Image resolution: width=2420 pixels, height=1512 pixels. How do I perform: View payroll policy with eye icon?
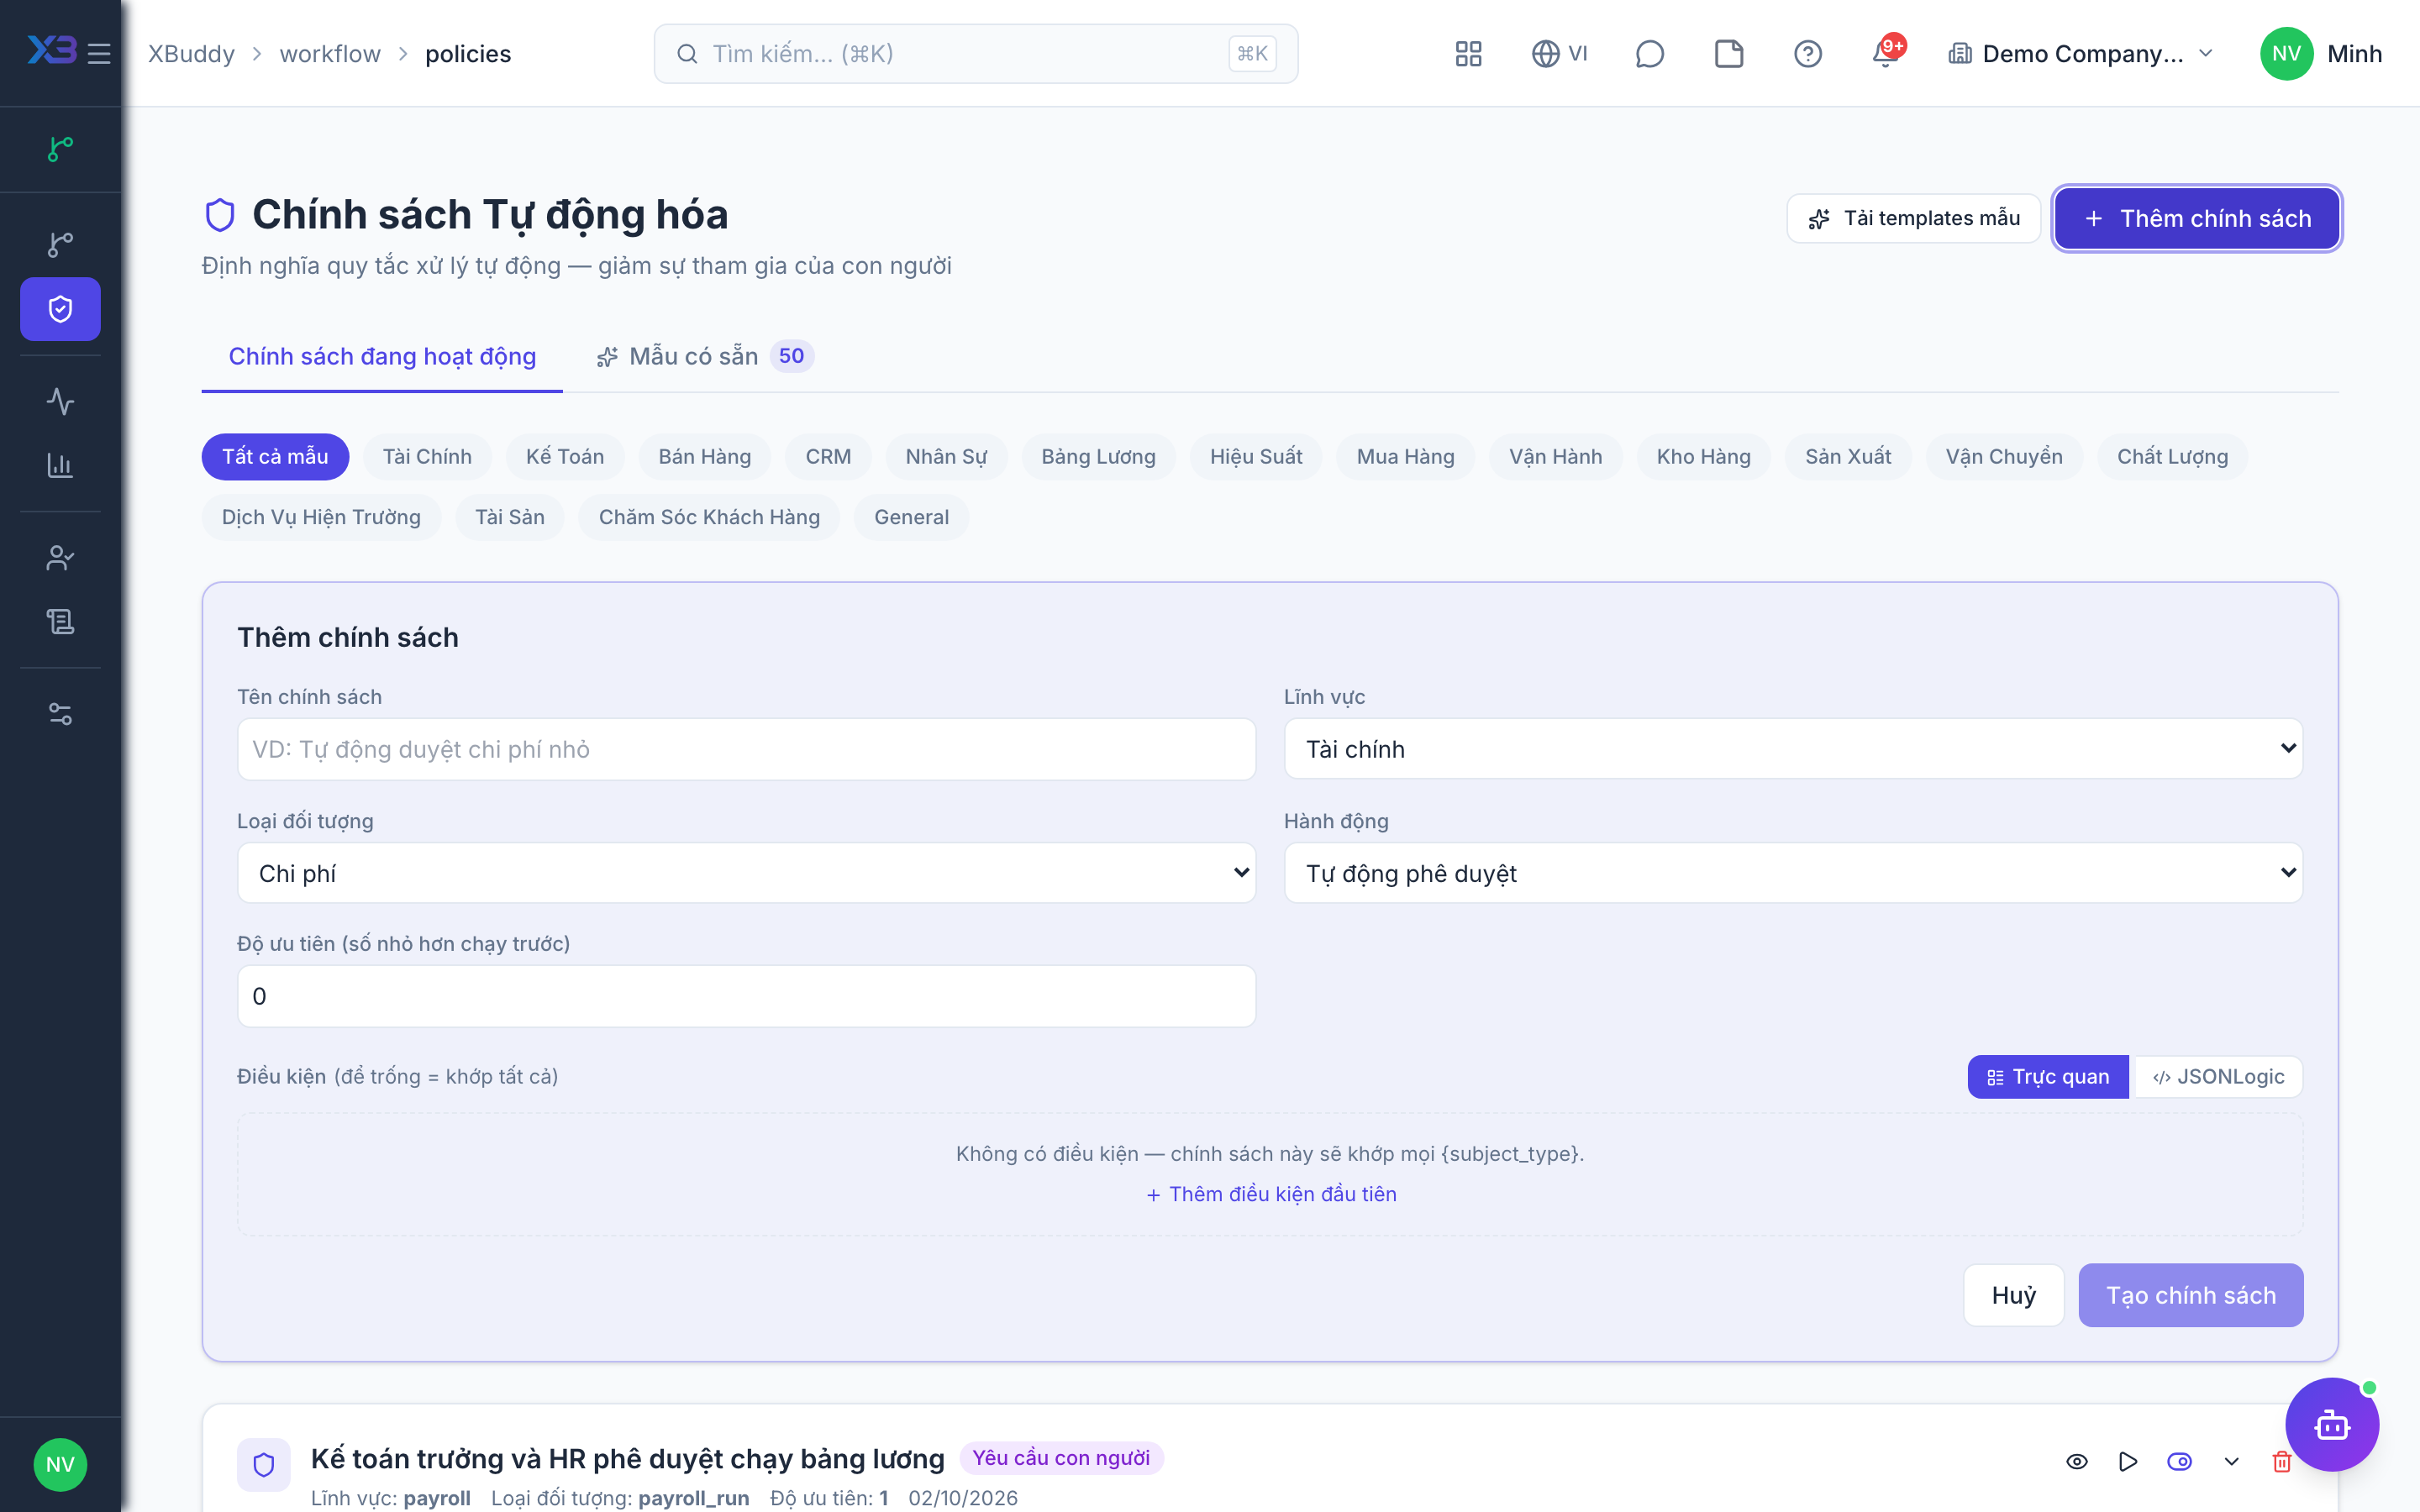pyautogui.click(x=2077, y=1461)
